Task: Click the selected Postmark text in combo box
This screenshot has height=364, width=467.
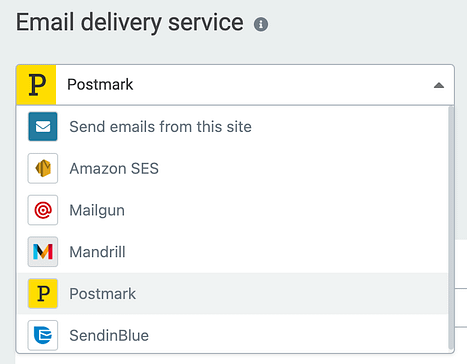Action: (x=100, y=84)
